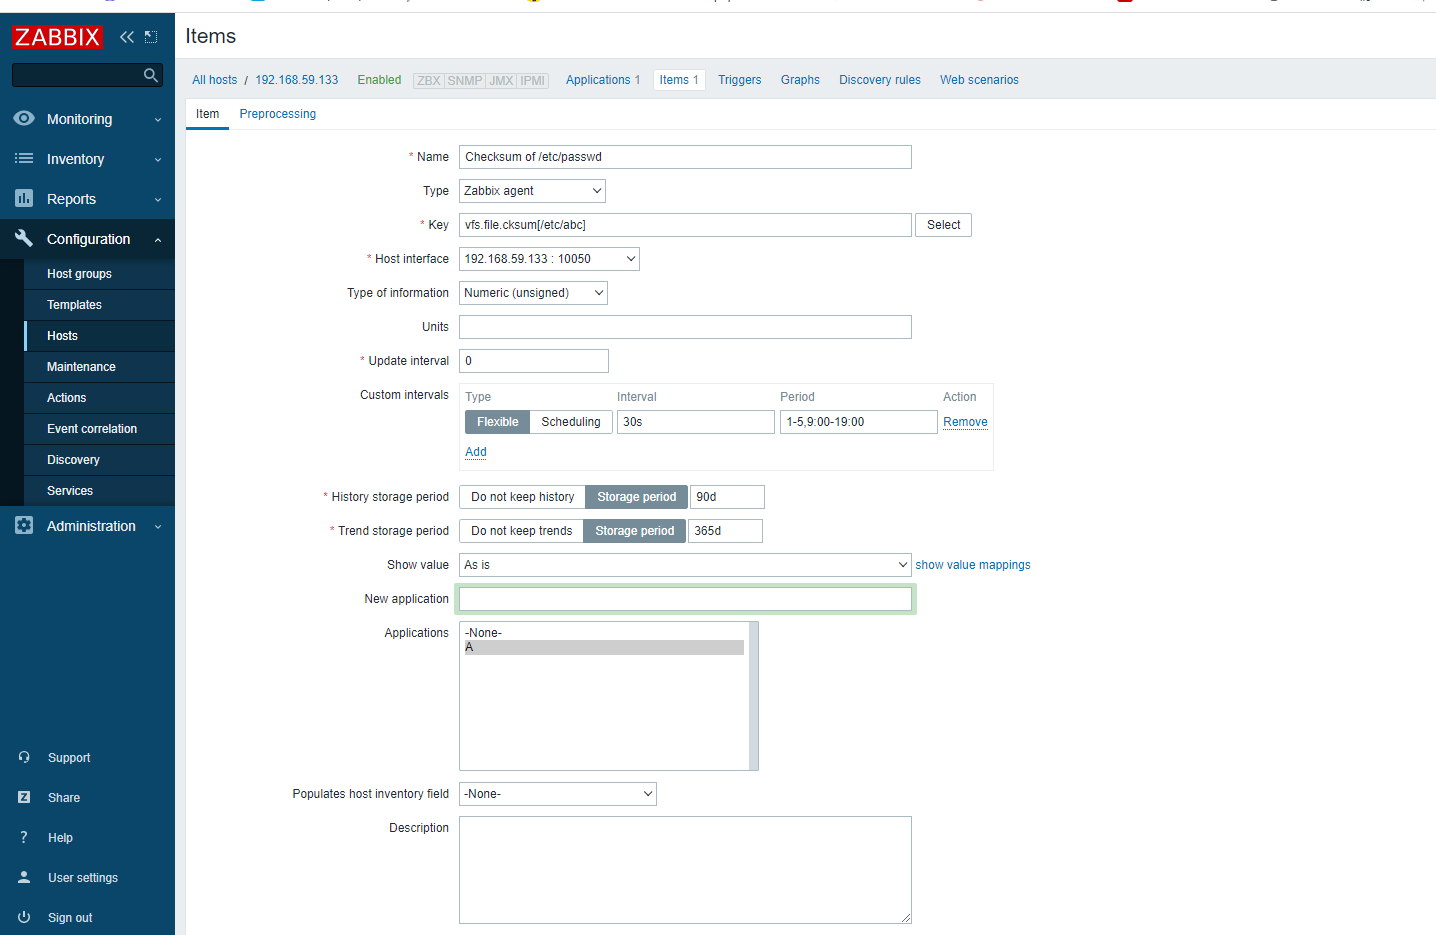Click the search magnifier icon
1436x935 pixels.
(151, 75)
